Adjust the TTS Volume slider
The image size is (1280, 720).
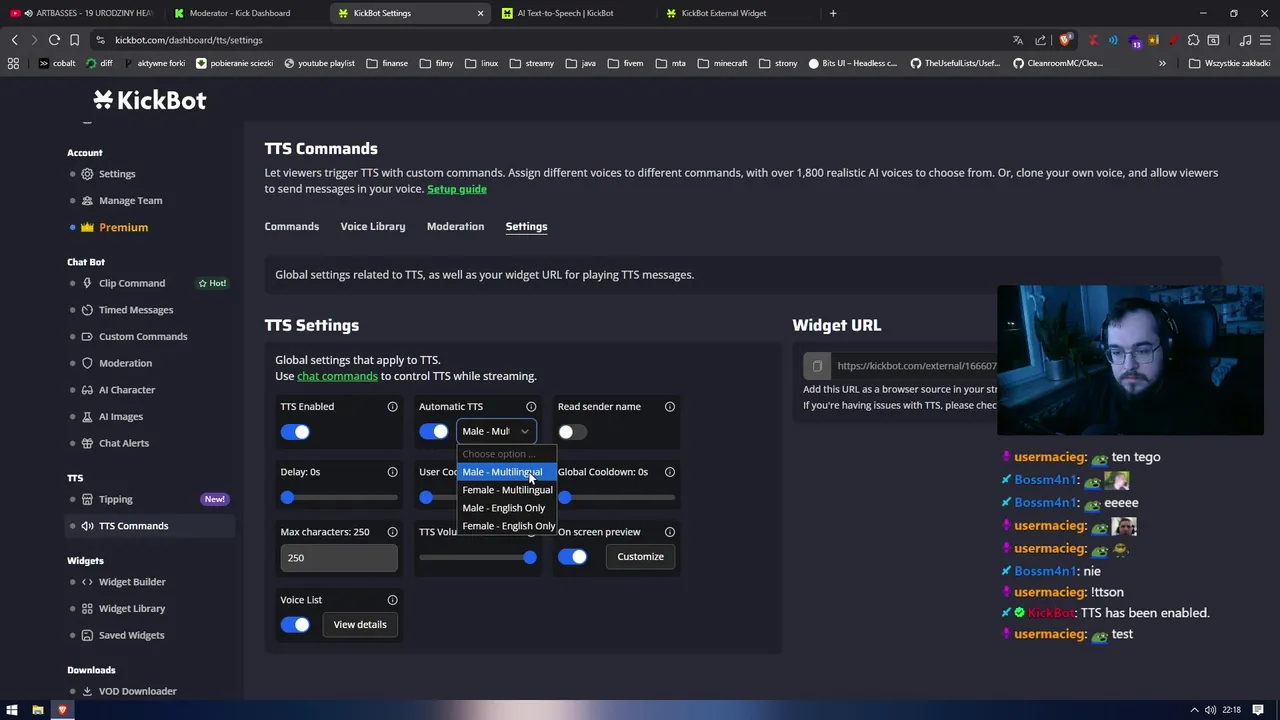tap(478, 557)
